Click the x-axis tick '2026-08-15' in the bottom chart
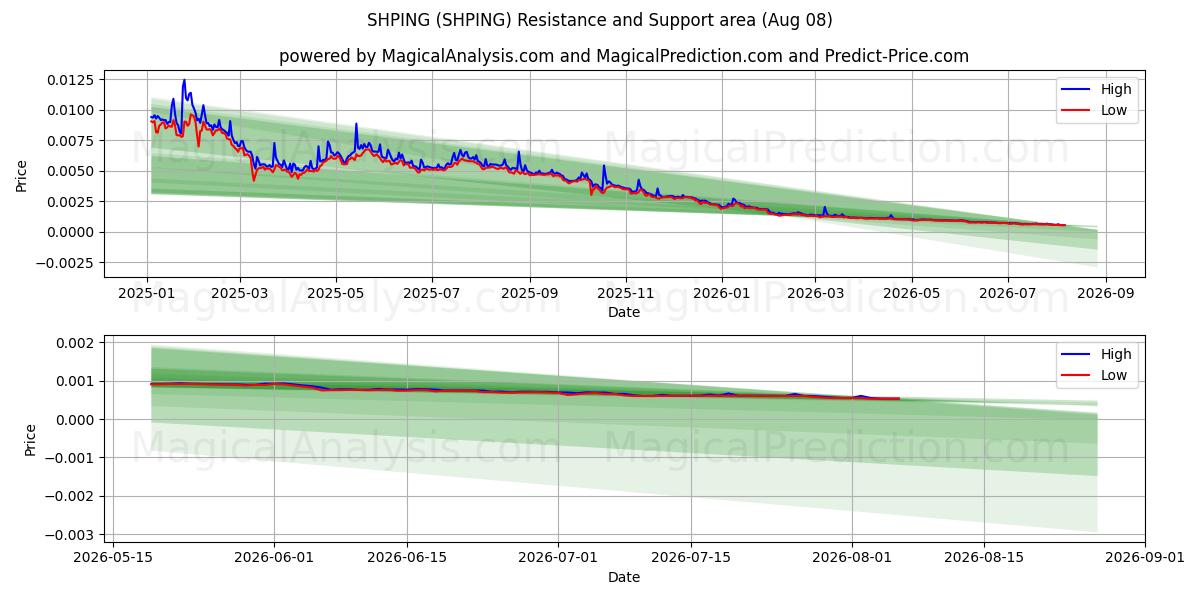This screenshot has height=600, width=1200. pos(984,558)
